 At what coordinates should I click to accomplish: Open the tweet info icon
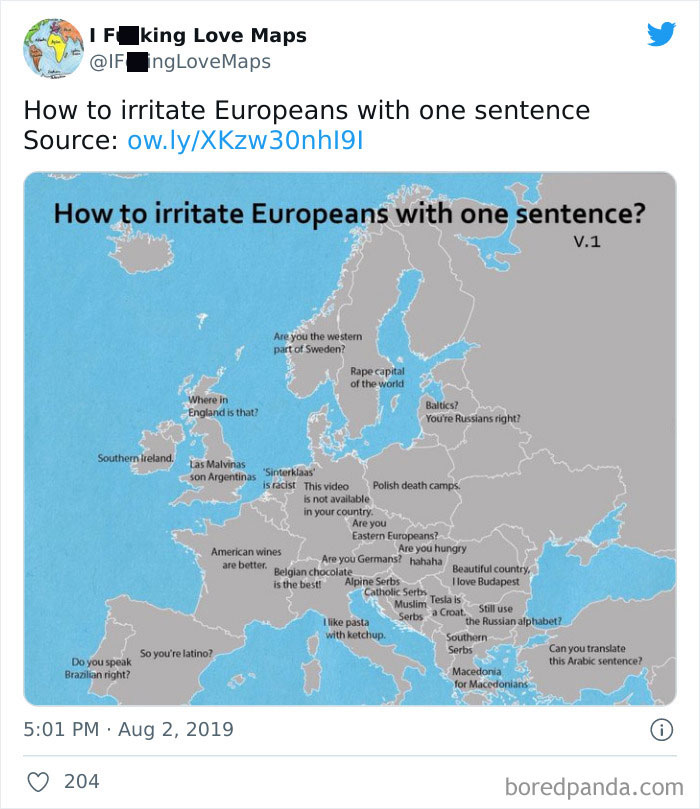coord(661,730)
